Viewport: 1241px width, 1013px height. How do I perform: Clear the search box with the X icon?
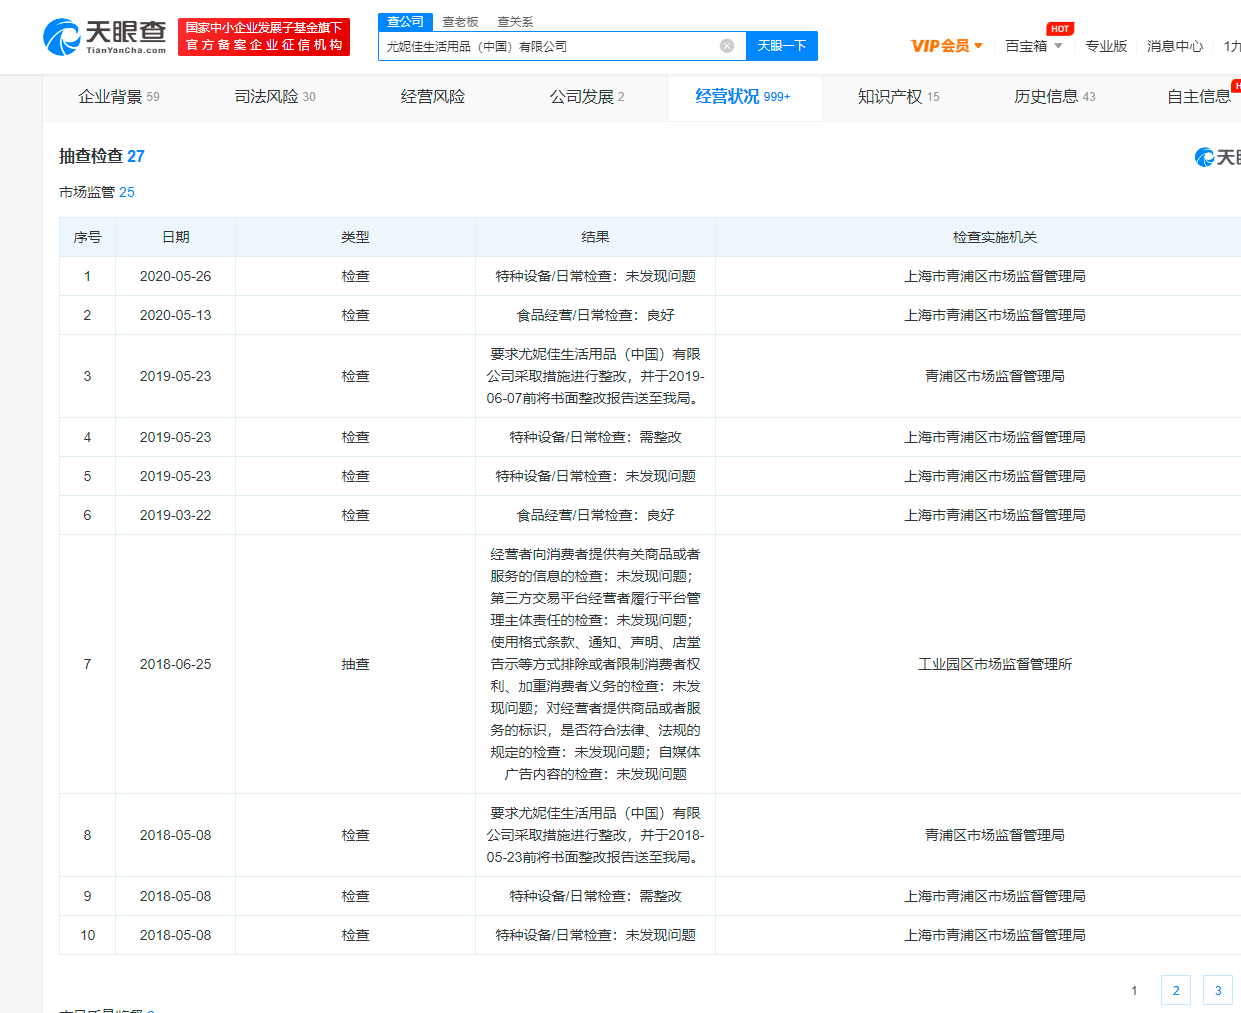point(727,46)
